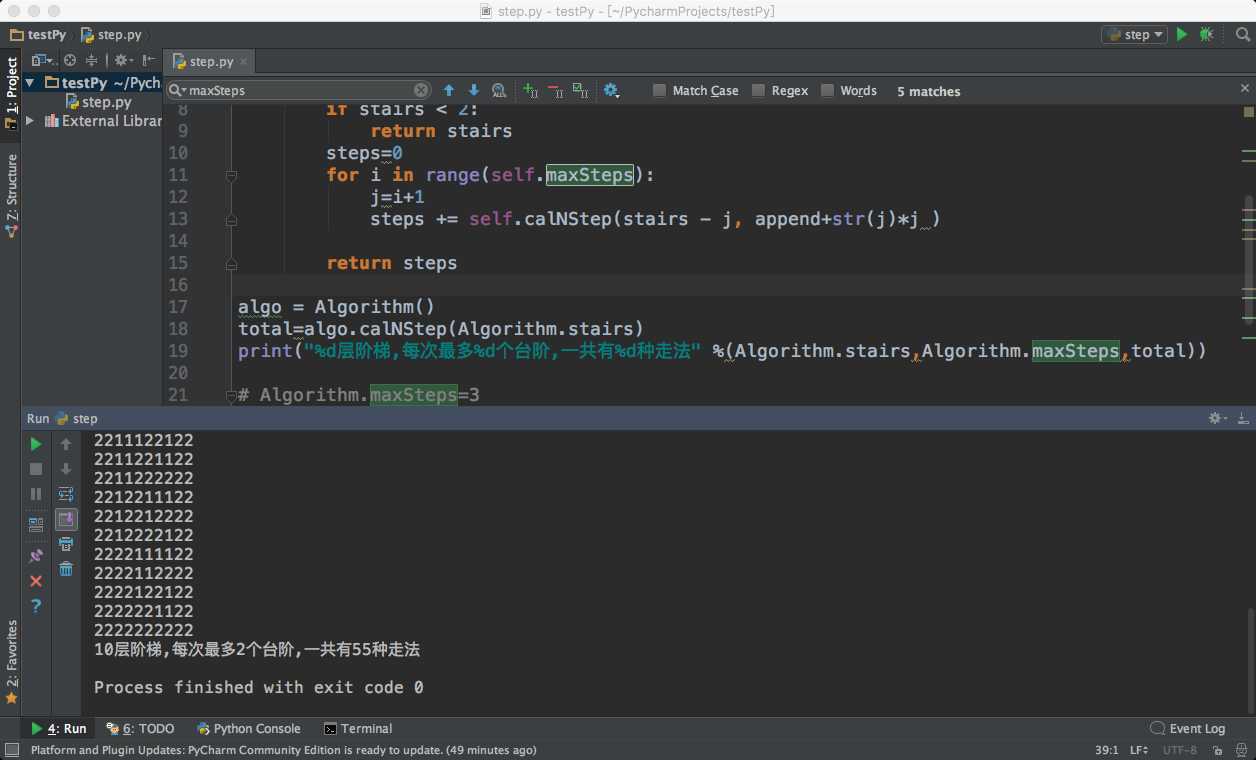Enable Regex checkbox

click(759, 90)
